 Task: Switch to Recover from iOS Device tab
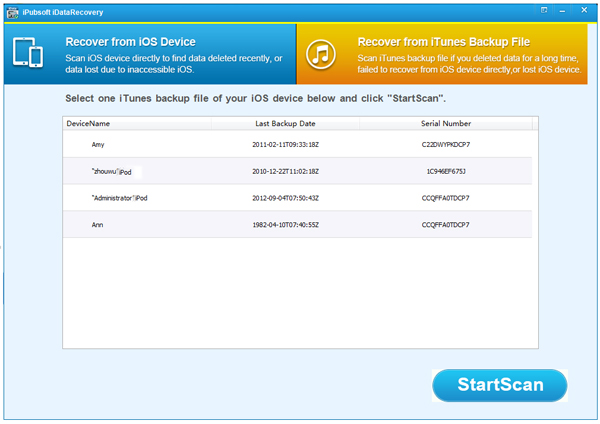point(150,54)
